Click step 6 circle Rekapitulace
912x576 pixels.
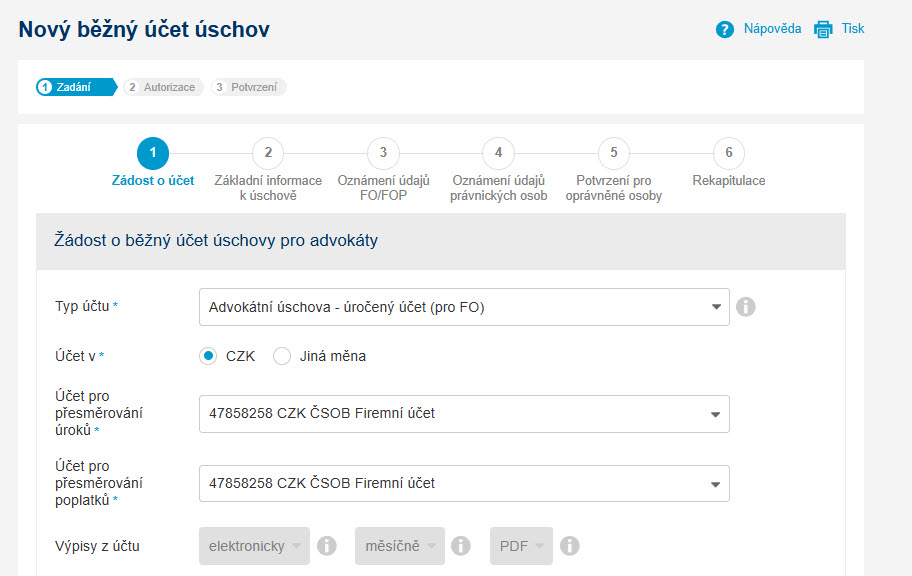click(729, 153)
